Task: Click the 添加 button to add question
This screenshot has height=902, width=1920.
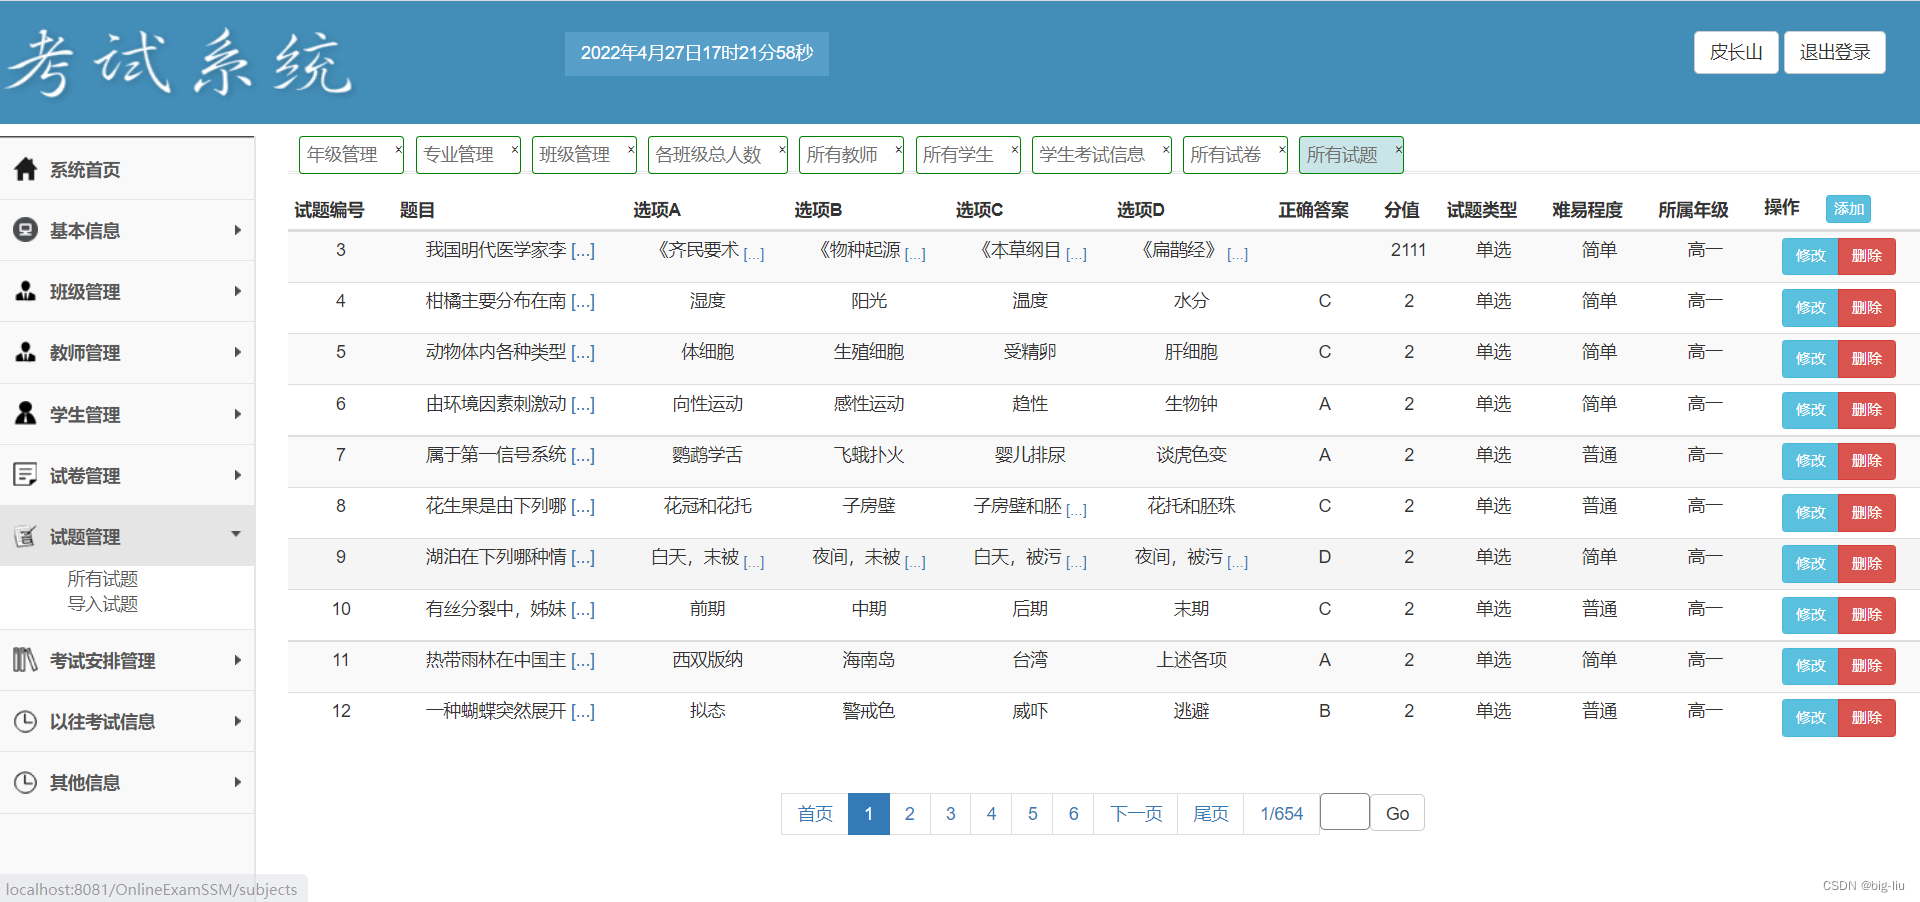Action: click(1848, 209)
